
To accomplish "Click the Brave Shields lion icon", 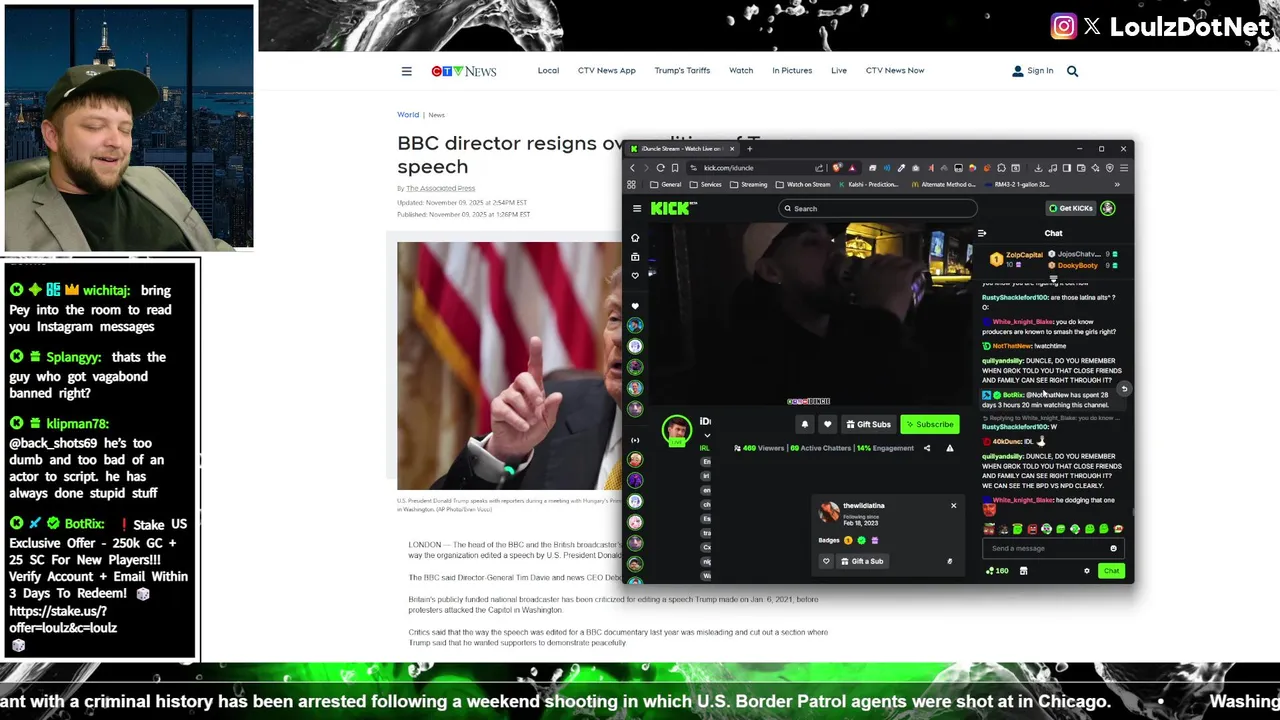I will (838, 168).
